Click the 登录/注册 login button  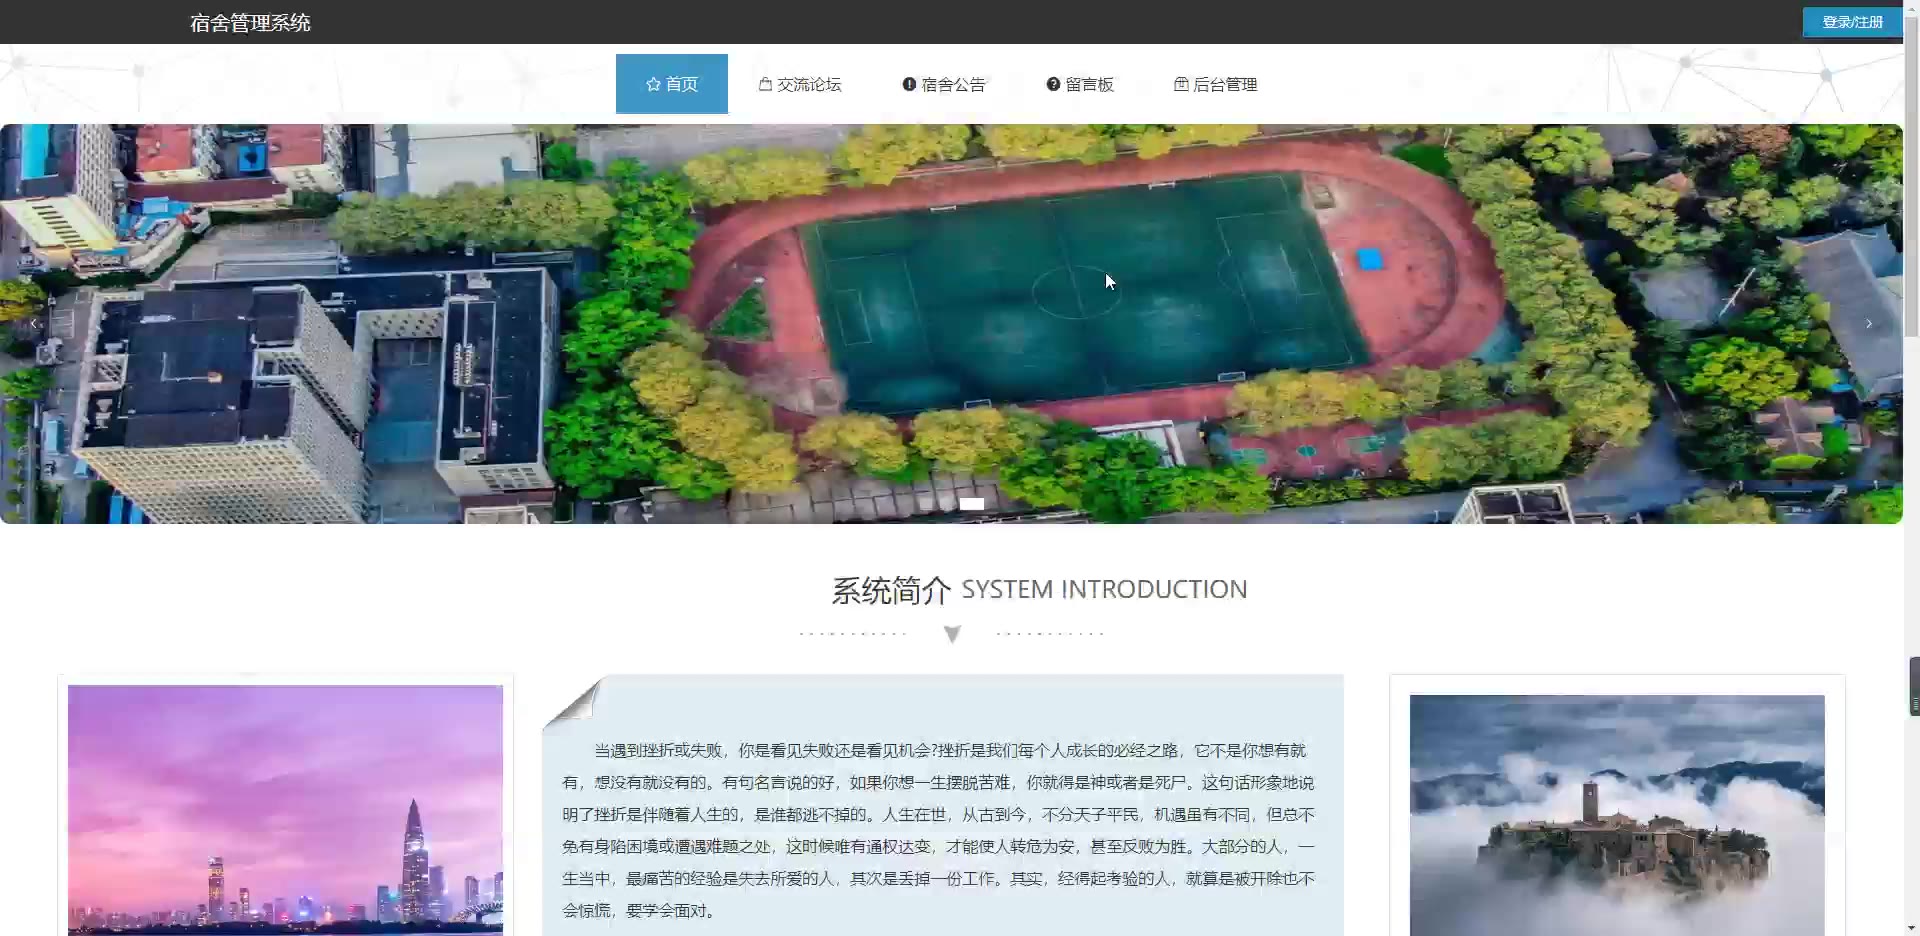click(x=1852, y=22)
